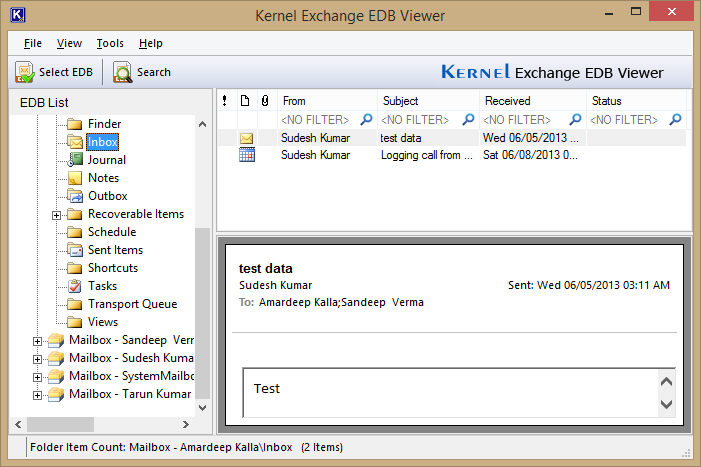The width and height of the screenshot is (701, 467).
Task: Expand the Recoverable Items folder
Action: (56, 215)
